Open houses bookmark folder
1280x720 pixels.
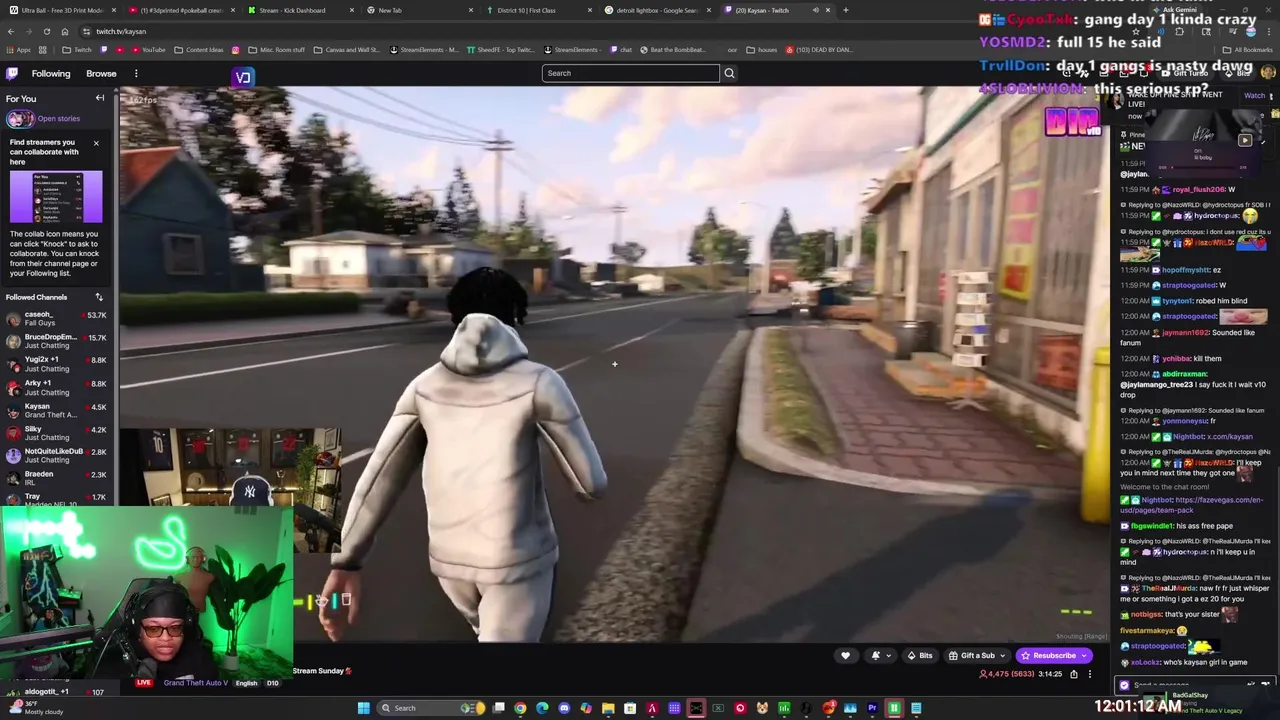(x=762, y=50)
